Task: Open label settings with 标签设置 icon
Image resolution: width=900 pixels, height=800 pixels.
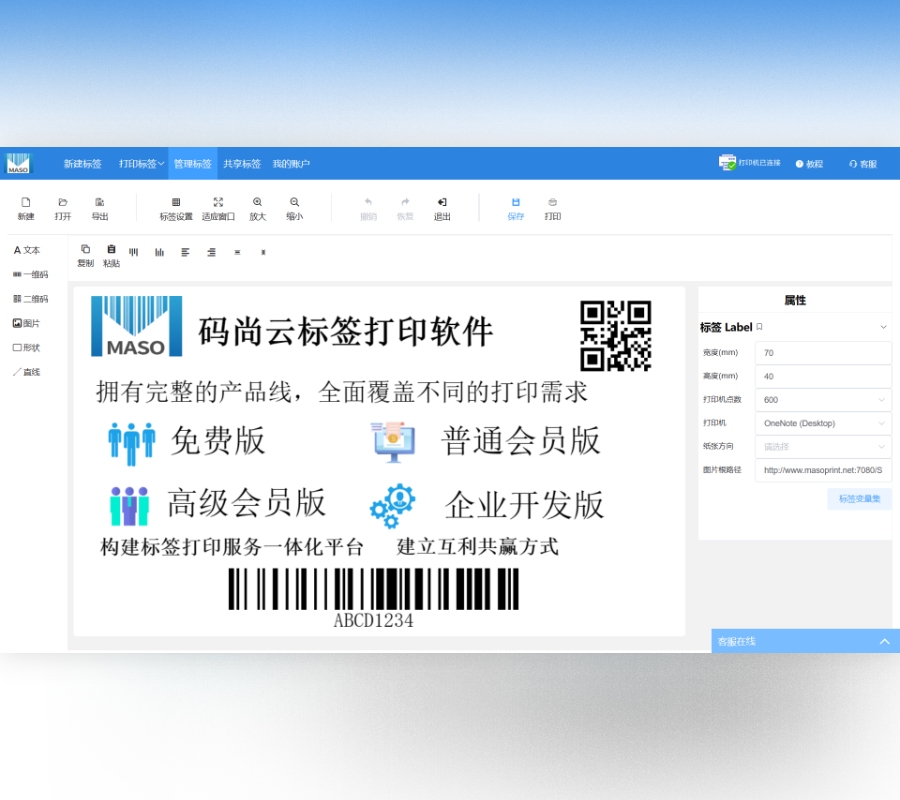Action: [x=177, y=207]
